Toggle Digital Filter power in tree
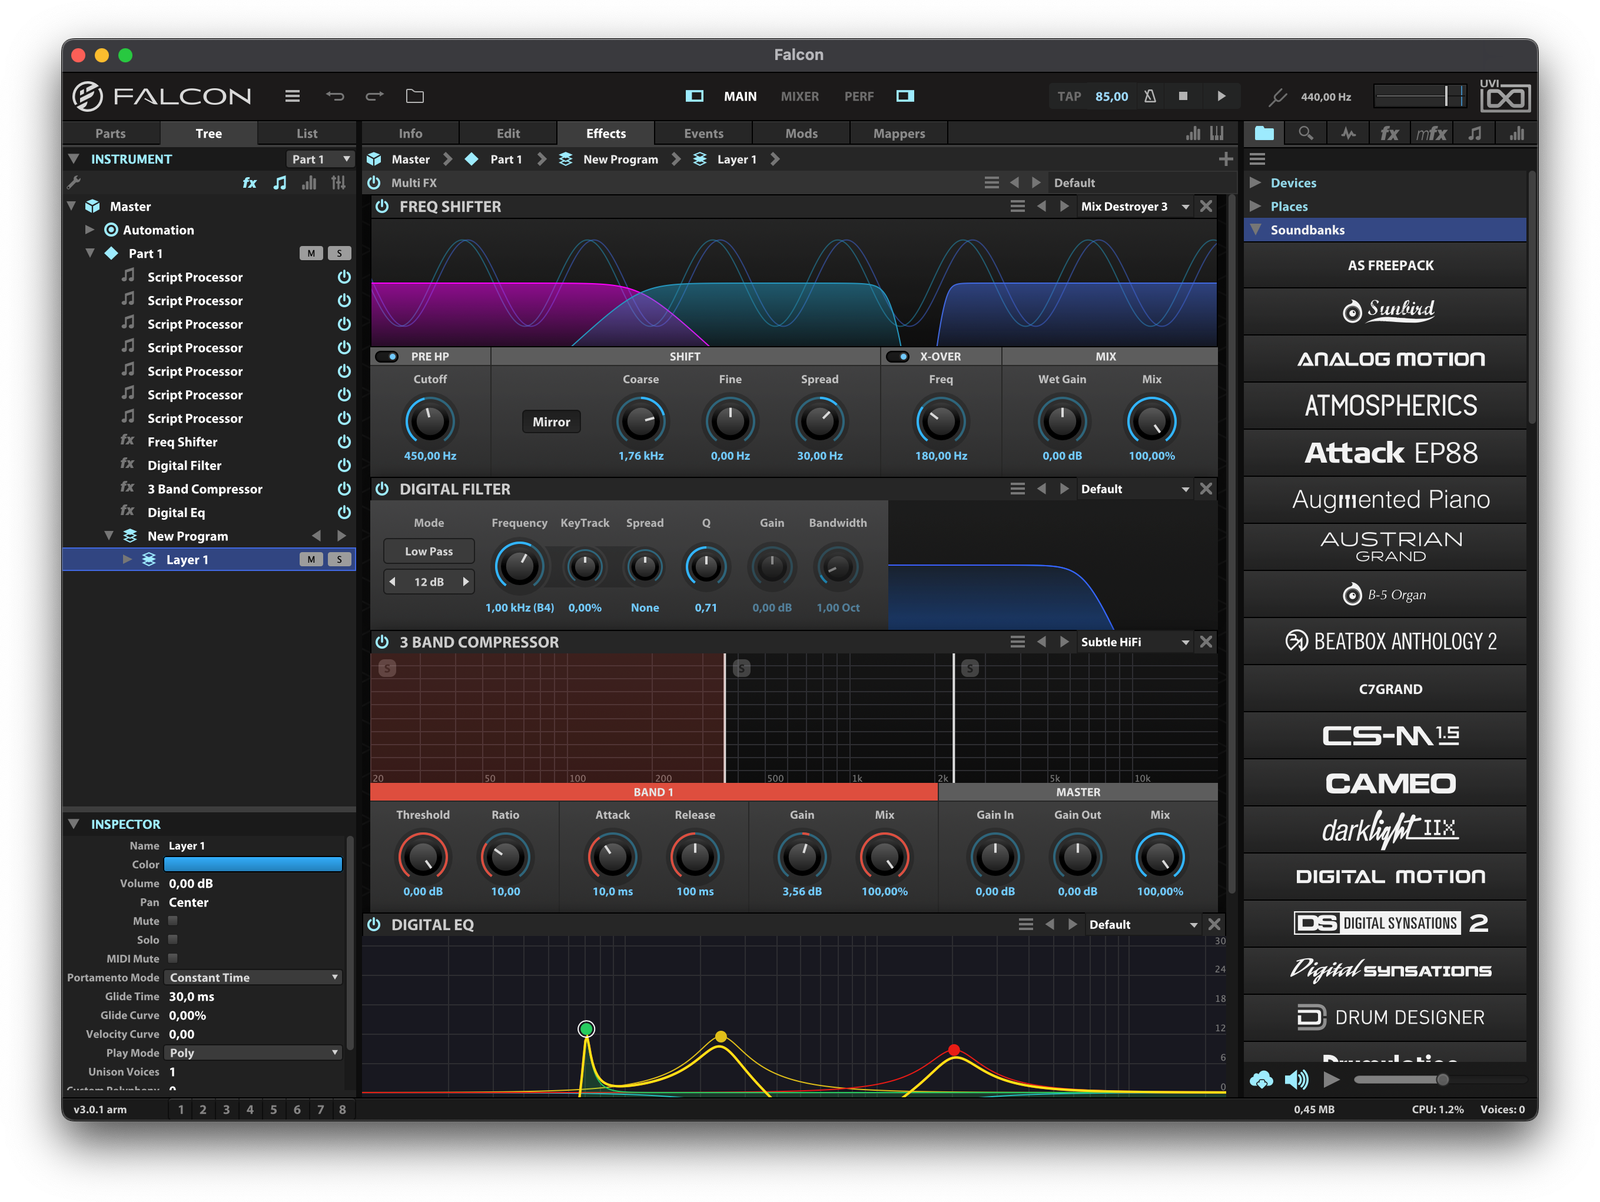1600x1202 pixels. tap(344, 465)
